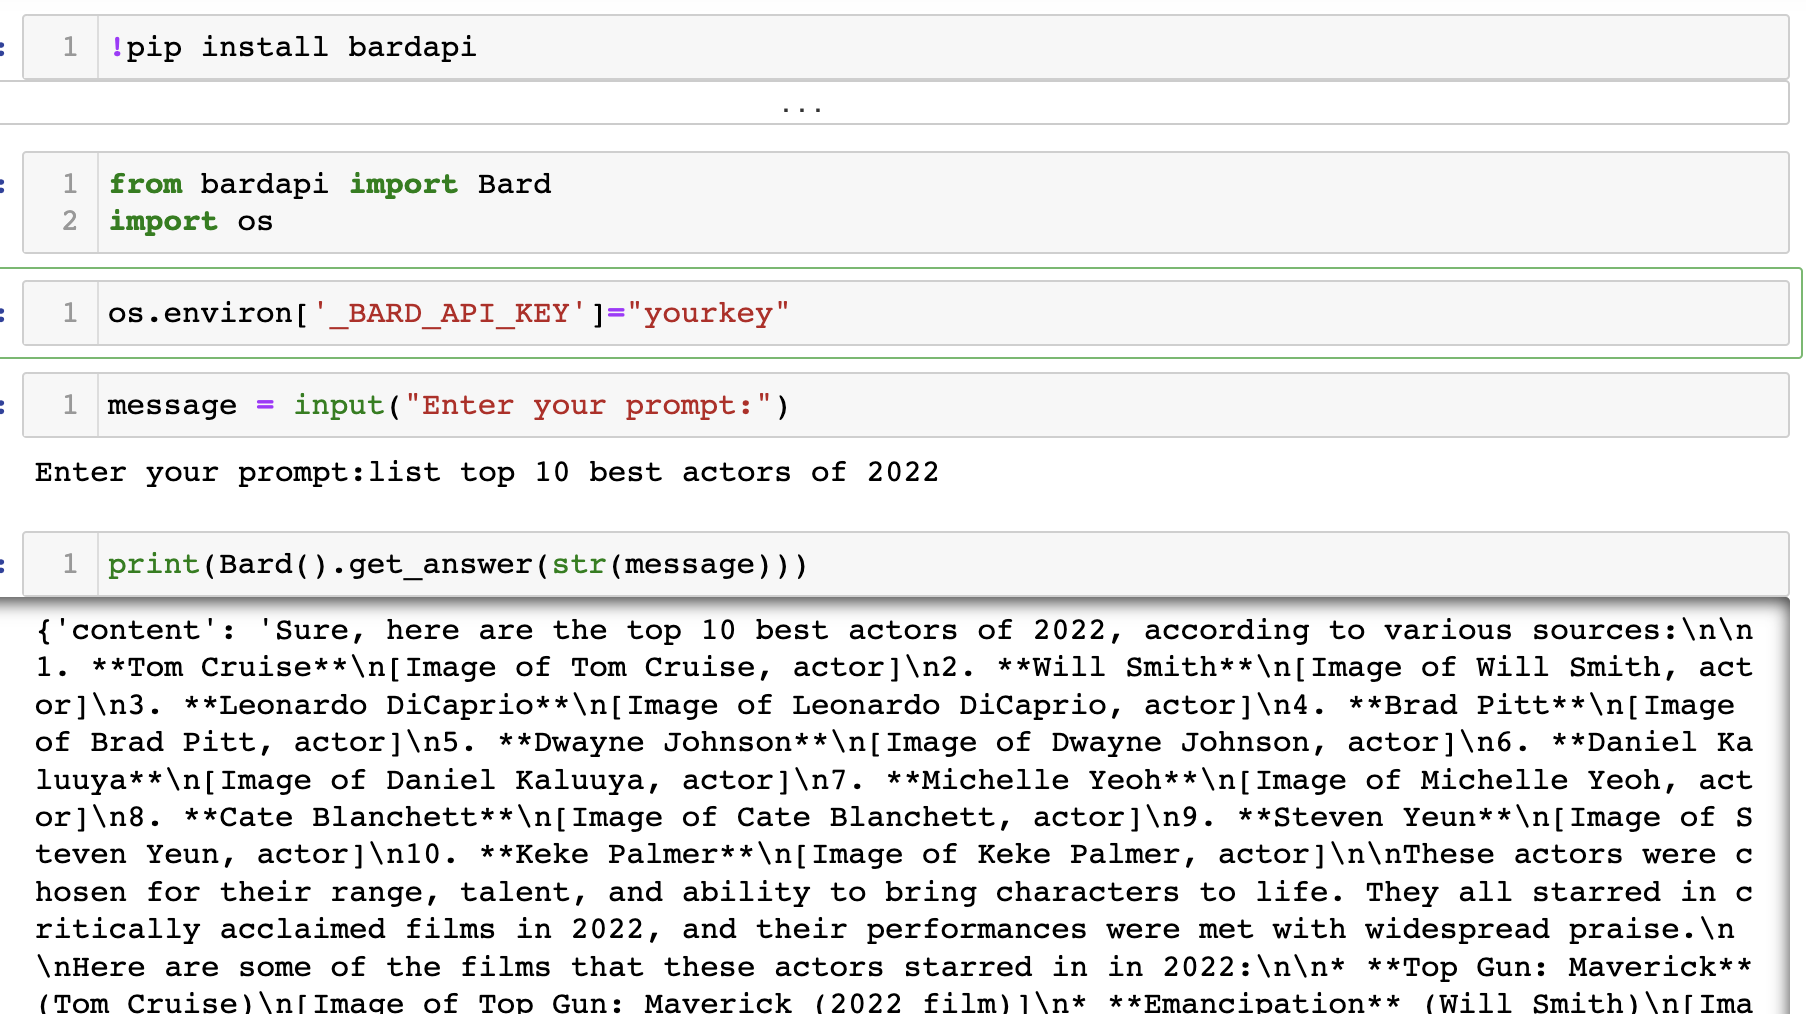
Task: Click the Bard keyword in the import line
Action: pos(512,183)
